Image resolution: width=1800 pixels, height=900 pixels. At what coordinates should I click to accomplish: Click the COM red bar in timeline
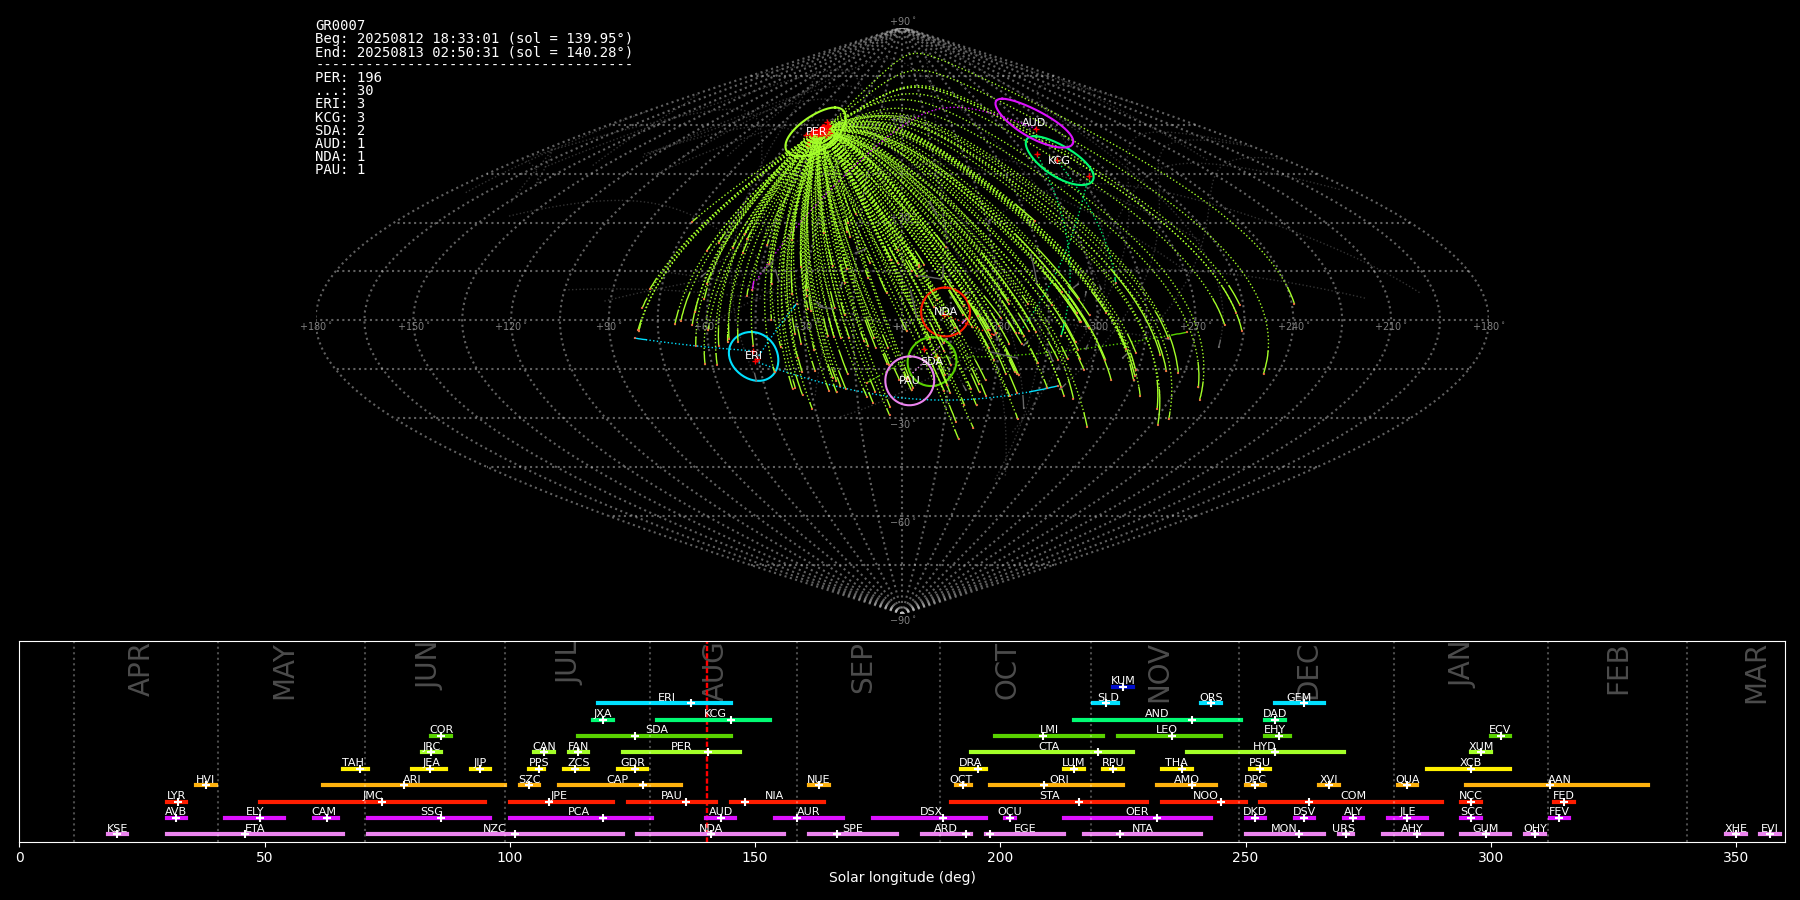point(1351,802)
